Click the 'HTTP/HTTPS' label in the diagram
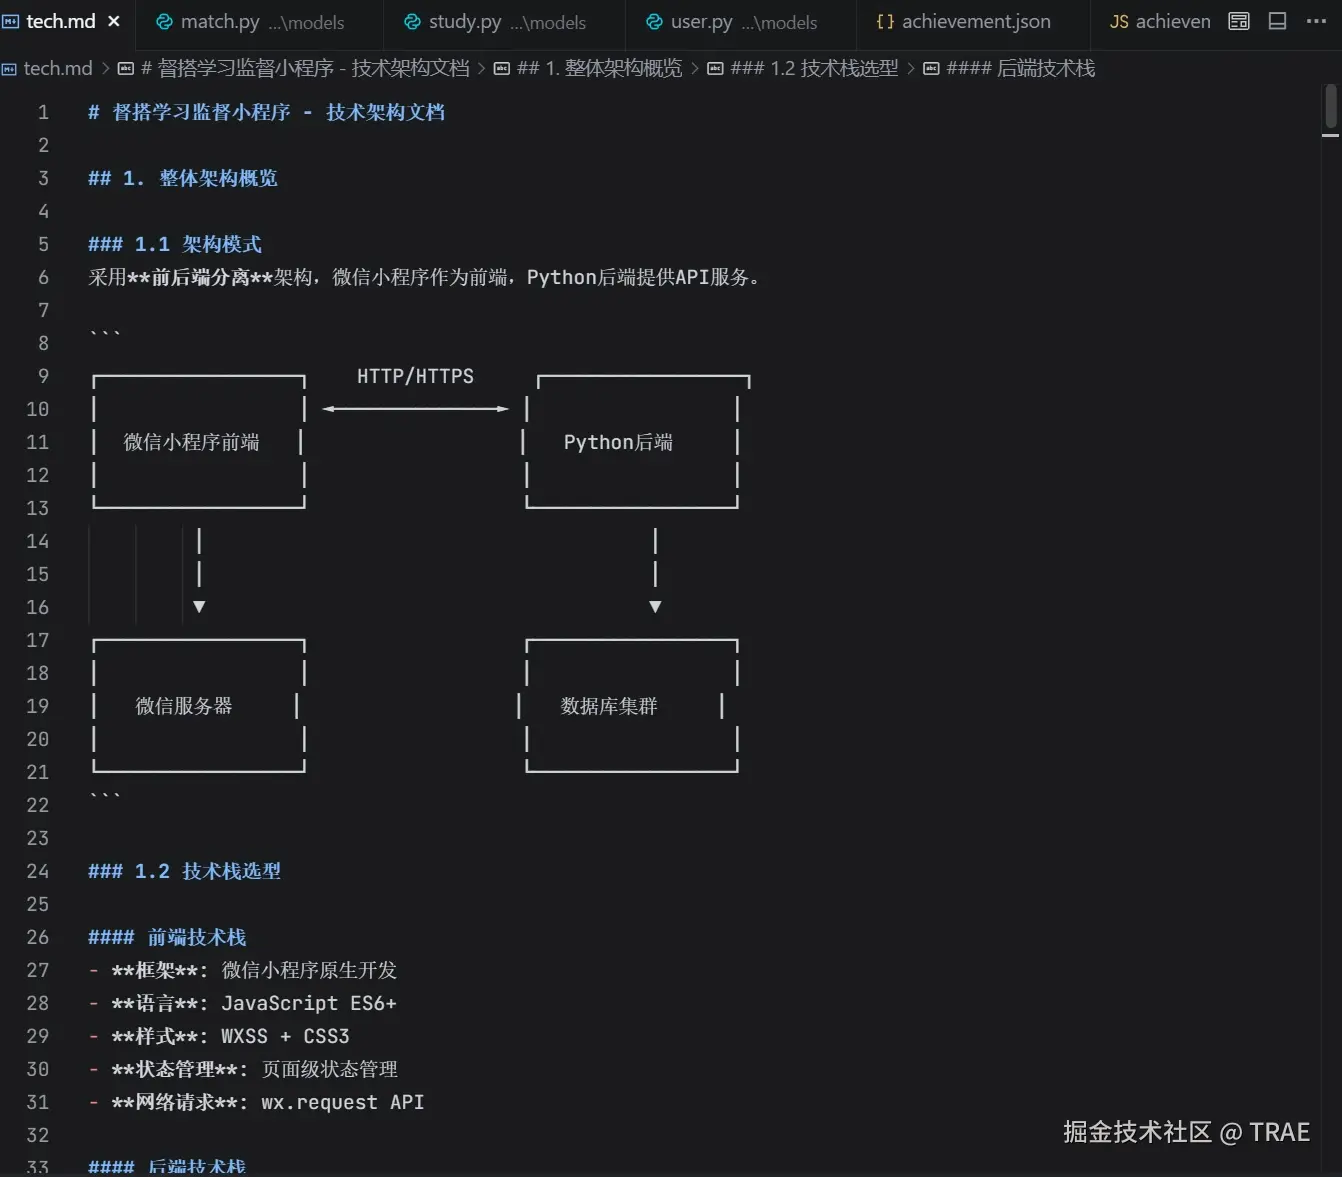The height and width of the screenshot is (1177, 1342). [416, 376]
